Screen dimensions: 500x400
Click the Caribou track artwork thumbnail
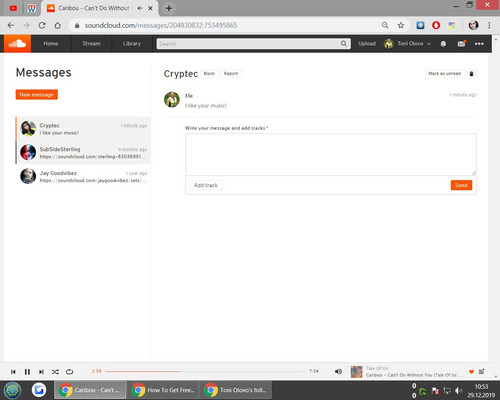tap(357, 372)
